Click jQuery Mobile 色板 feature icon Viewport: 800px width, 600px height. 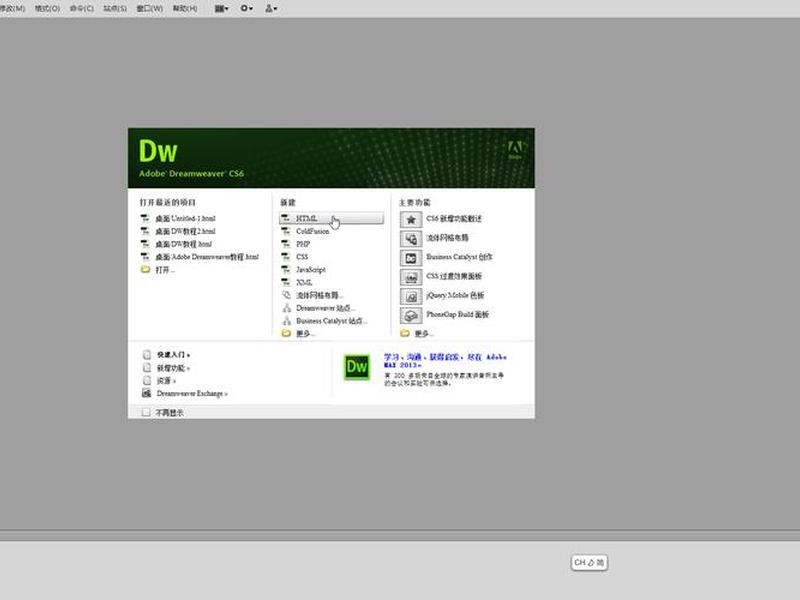point(411,296)
